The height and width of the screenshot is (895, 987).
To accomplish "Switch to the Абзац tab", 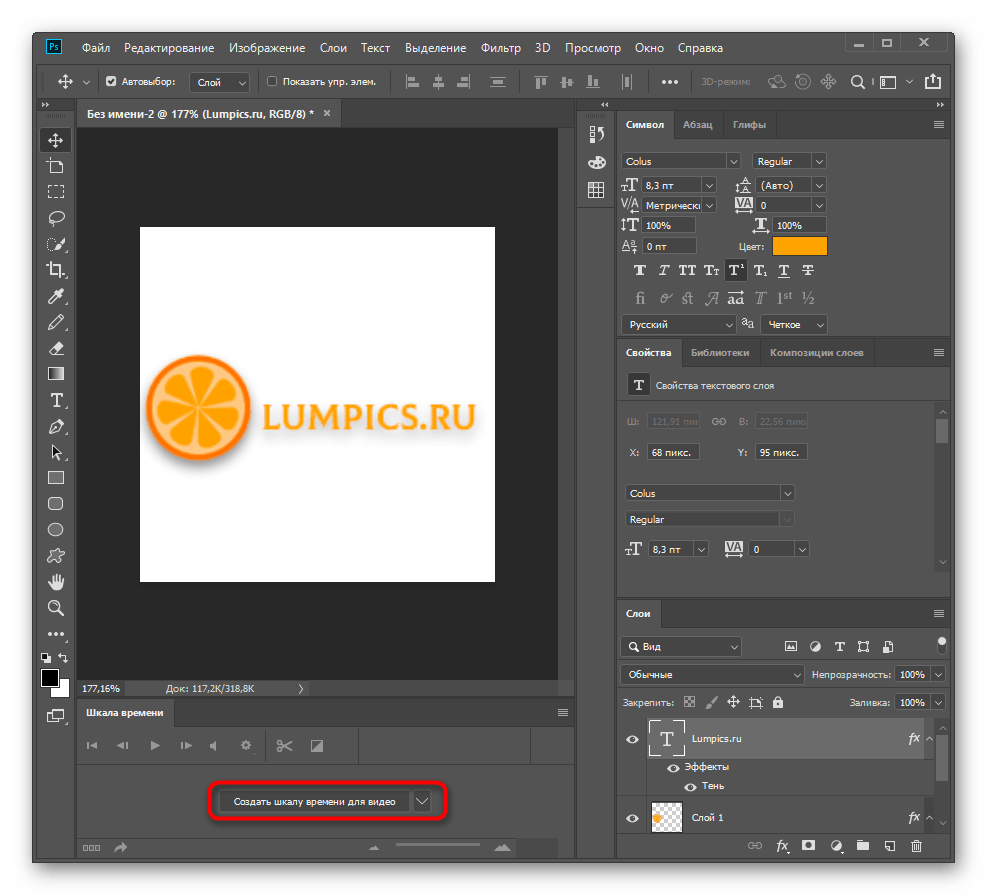I will point(697,125).
